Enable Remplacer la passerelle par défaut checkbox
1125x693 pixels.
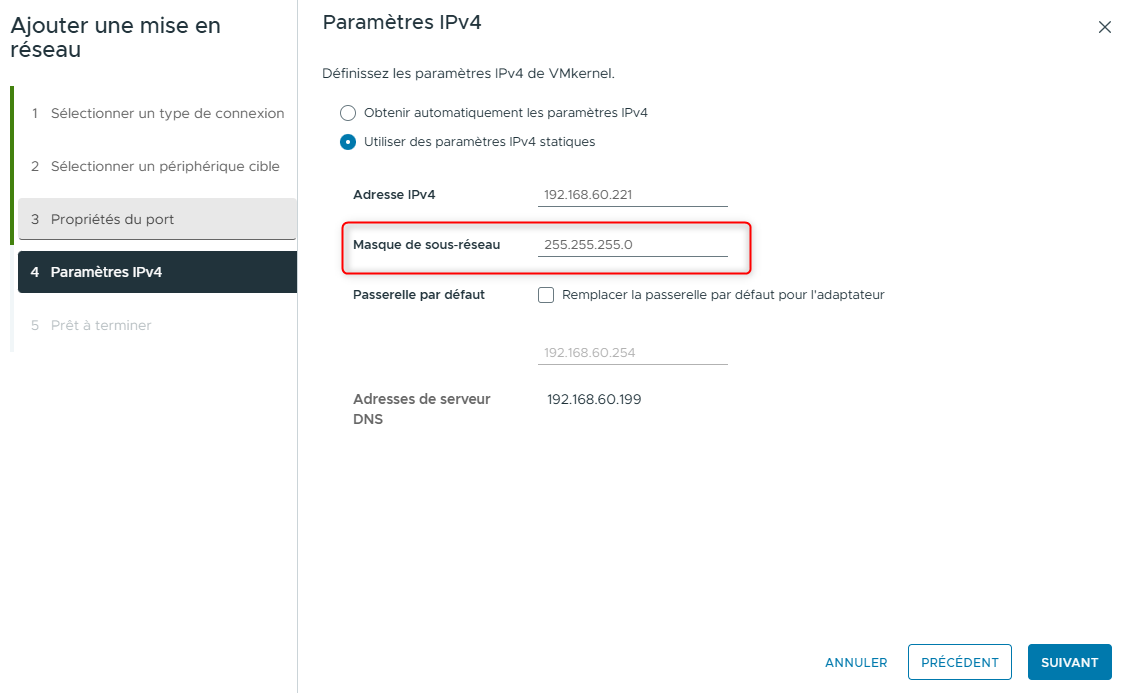[x=546, y=295]
